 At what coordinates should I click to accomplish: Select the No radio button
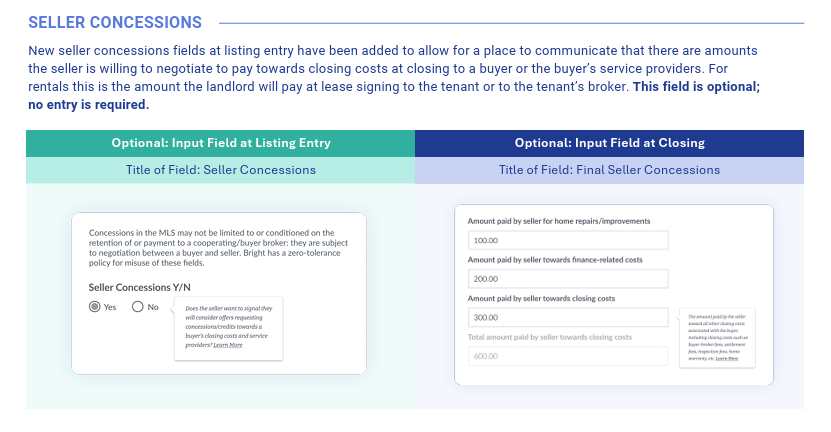138,307
